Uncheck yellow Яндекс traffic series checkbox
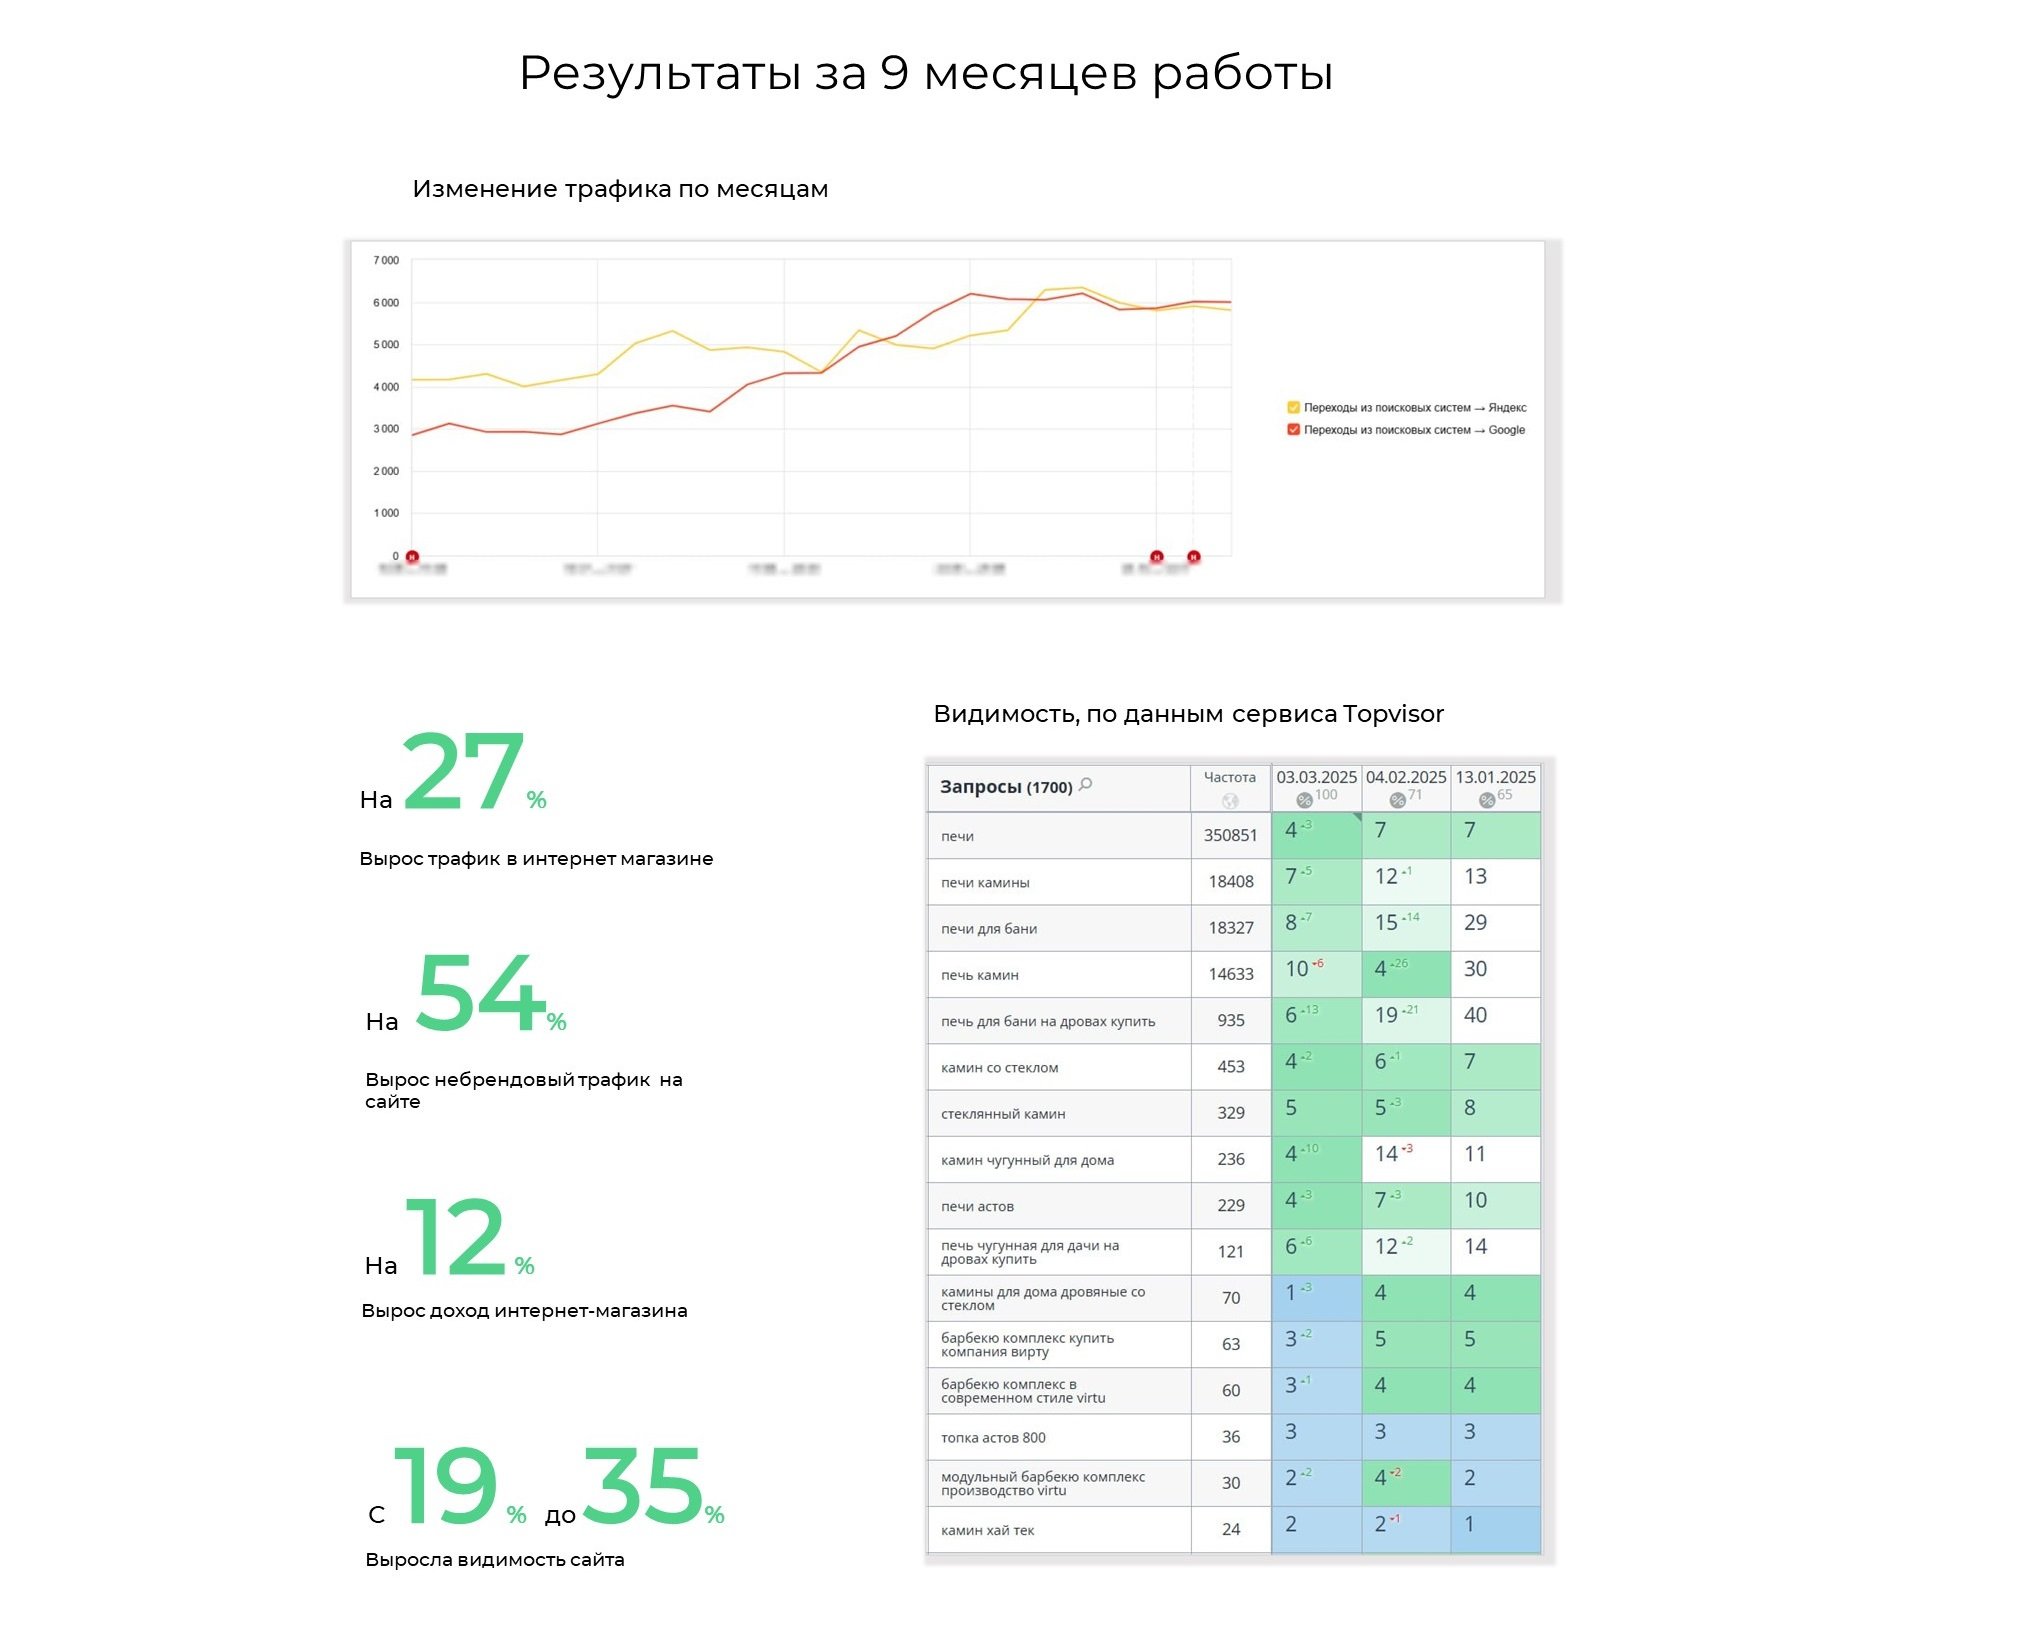 [x=1293, y=407]
